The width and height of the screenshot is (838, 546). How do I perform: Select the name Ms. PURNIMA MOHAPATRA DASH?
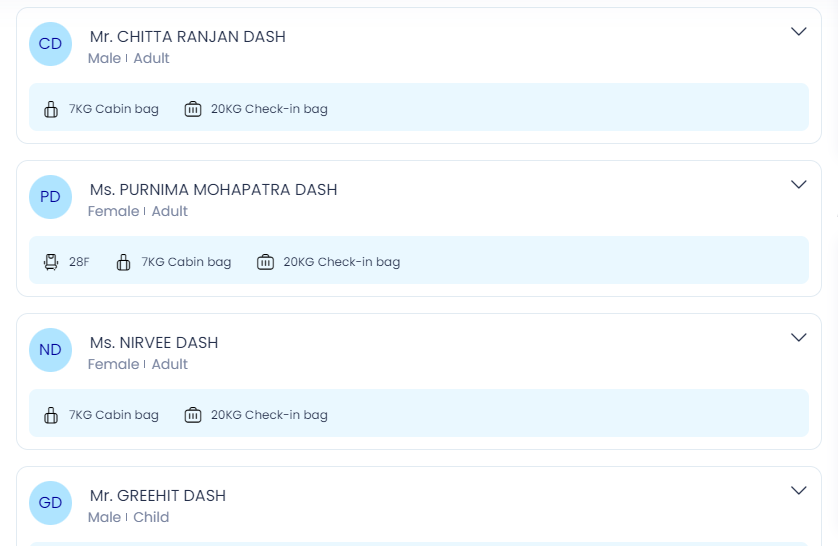point(213,190)
